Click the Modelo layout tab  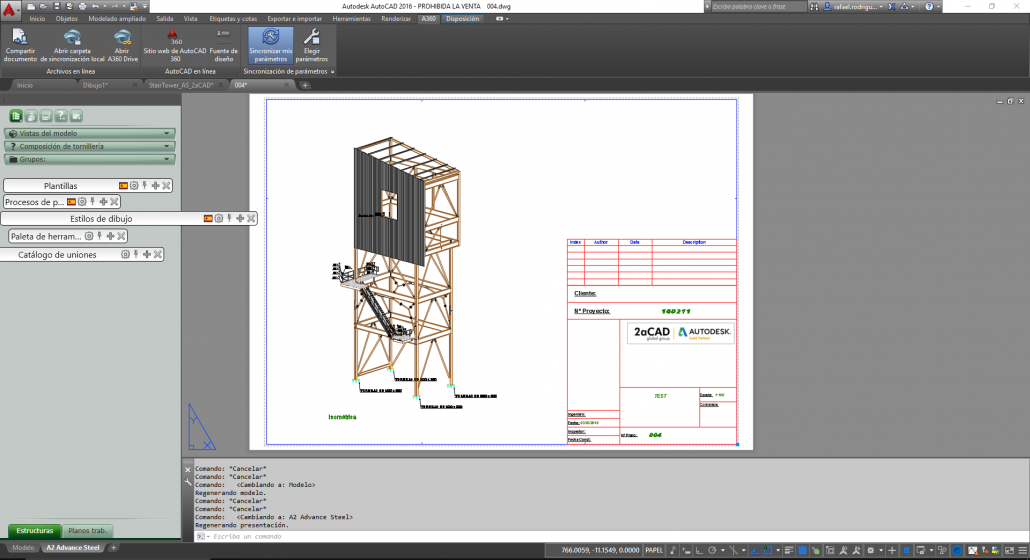tap(23, 548)
